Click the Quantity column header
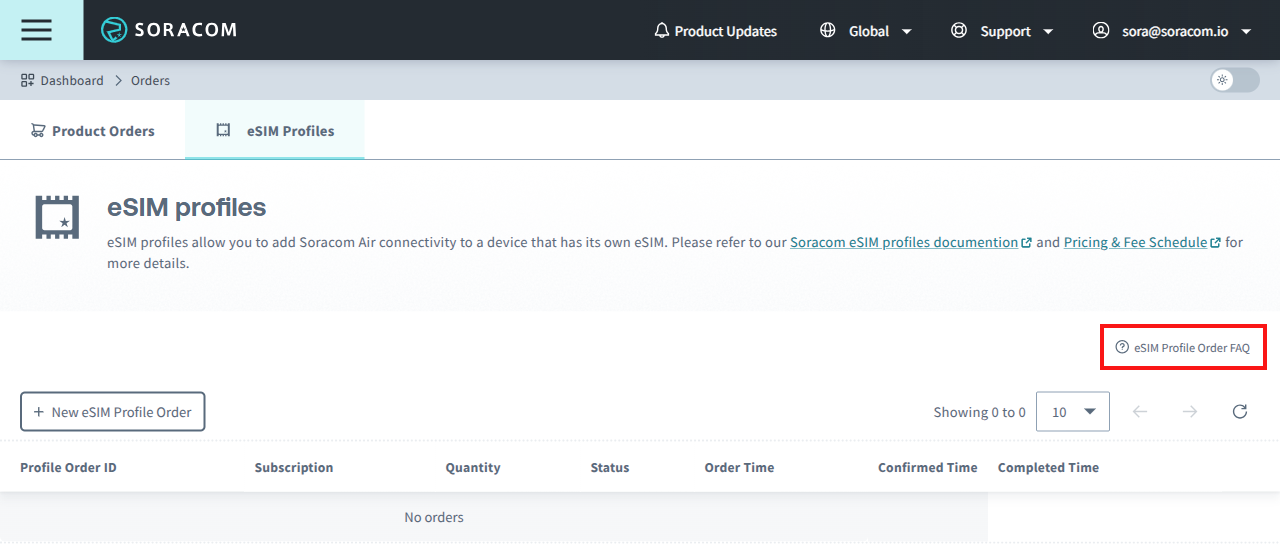Viewport: 1280px width, 549px height. pos(473,467)
